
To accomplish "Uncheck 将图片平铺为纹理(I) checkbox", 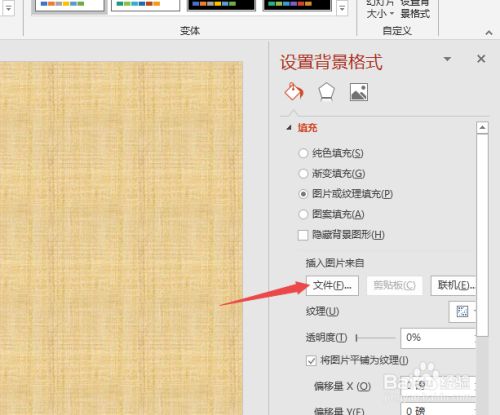I will coord(311,361).
